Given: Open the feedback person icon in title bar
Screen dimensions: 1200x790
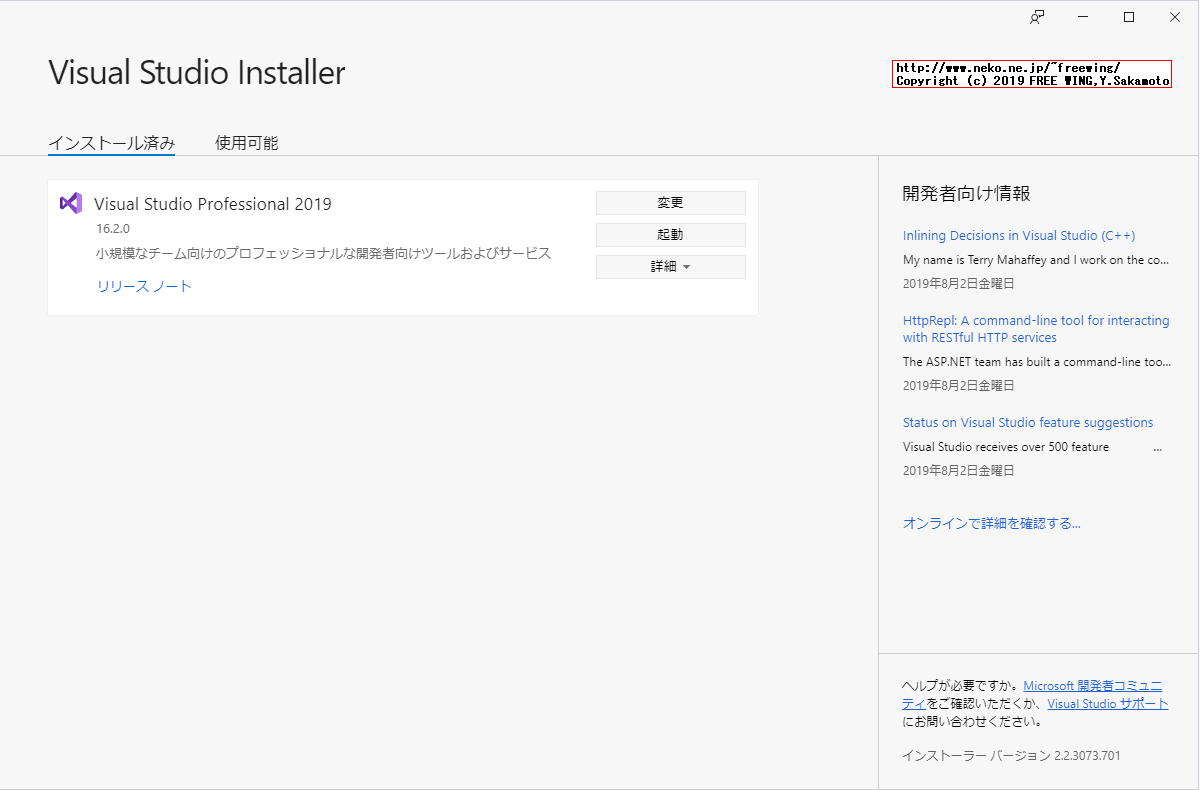Looking at the screenshot, I should click(1037, 16).
